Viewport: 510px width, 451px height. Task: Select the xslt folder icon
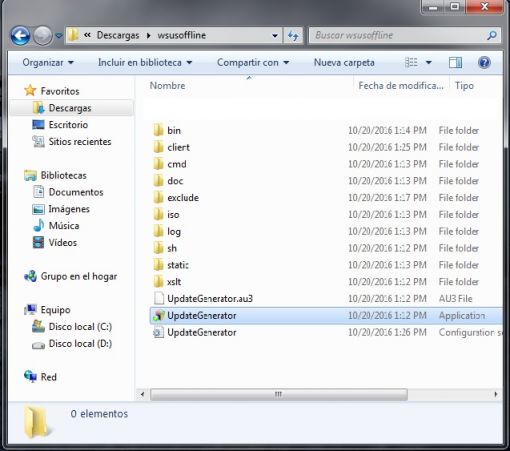[158, 281]
